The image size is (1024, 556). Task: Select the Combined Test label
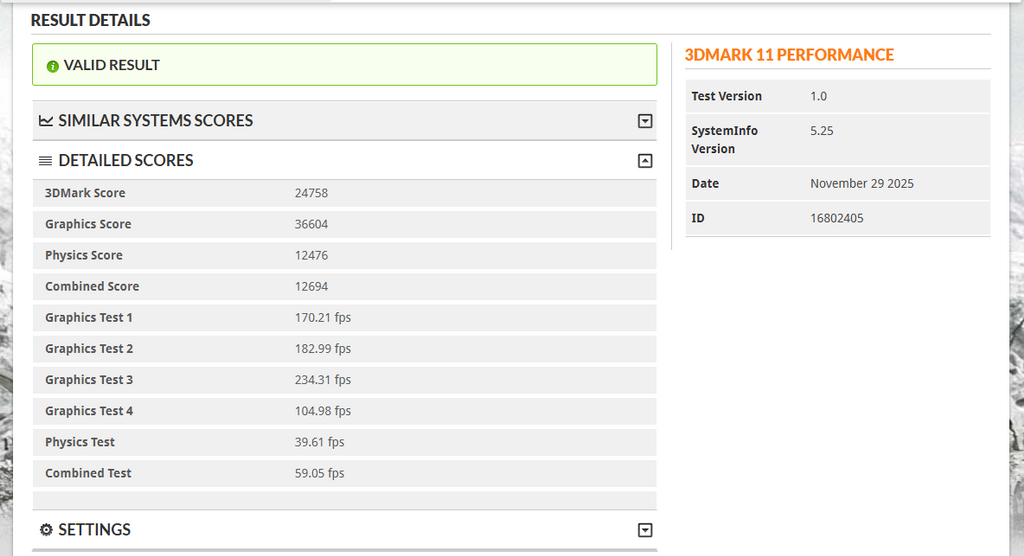point(88,473)
